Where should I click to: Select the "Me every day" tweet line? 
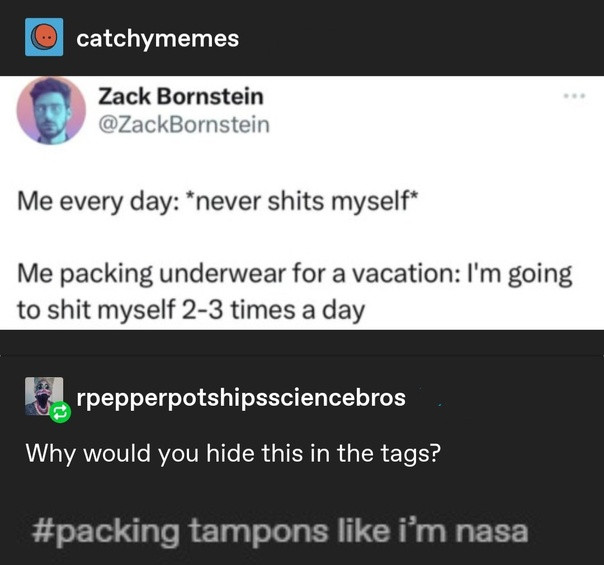(218, 201)
